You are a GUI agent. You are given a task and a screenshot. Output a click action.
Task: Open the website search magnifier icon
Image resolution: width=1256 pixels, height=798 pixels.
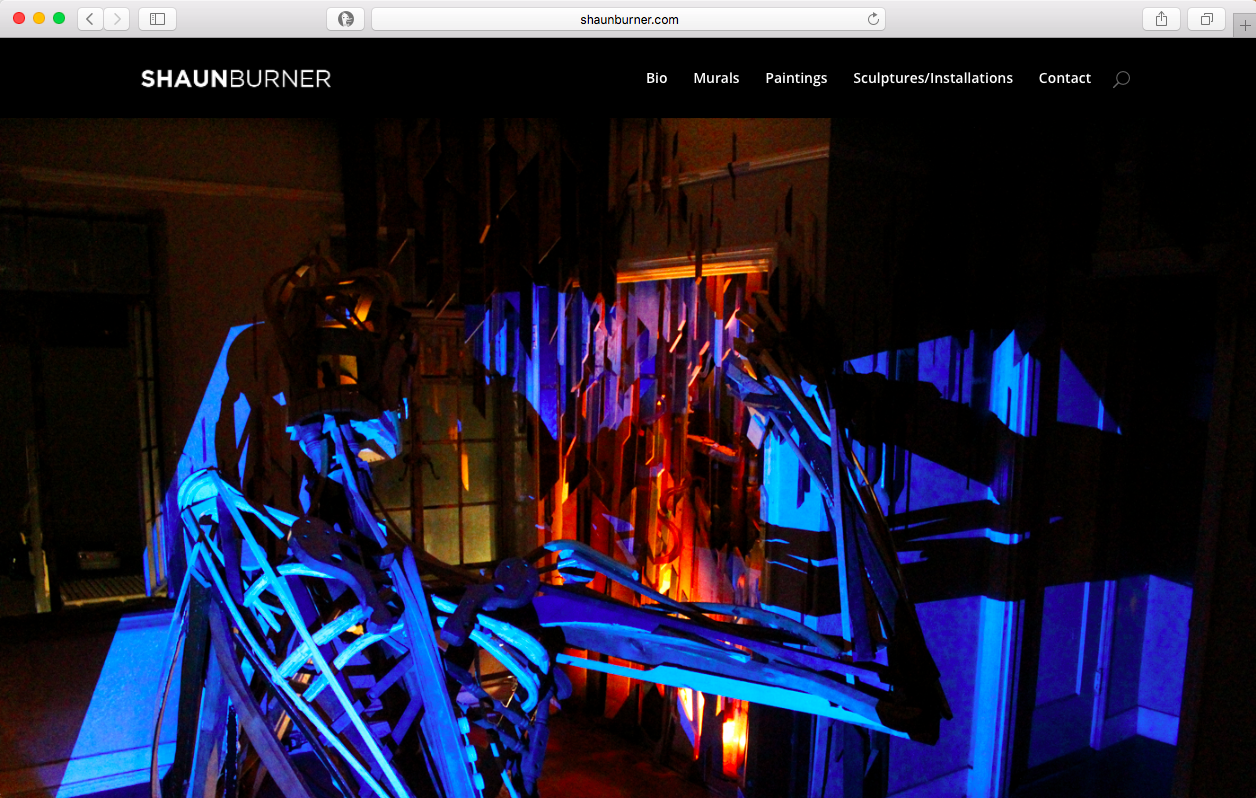1121,79
